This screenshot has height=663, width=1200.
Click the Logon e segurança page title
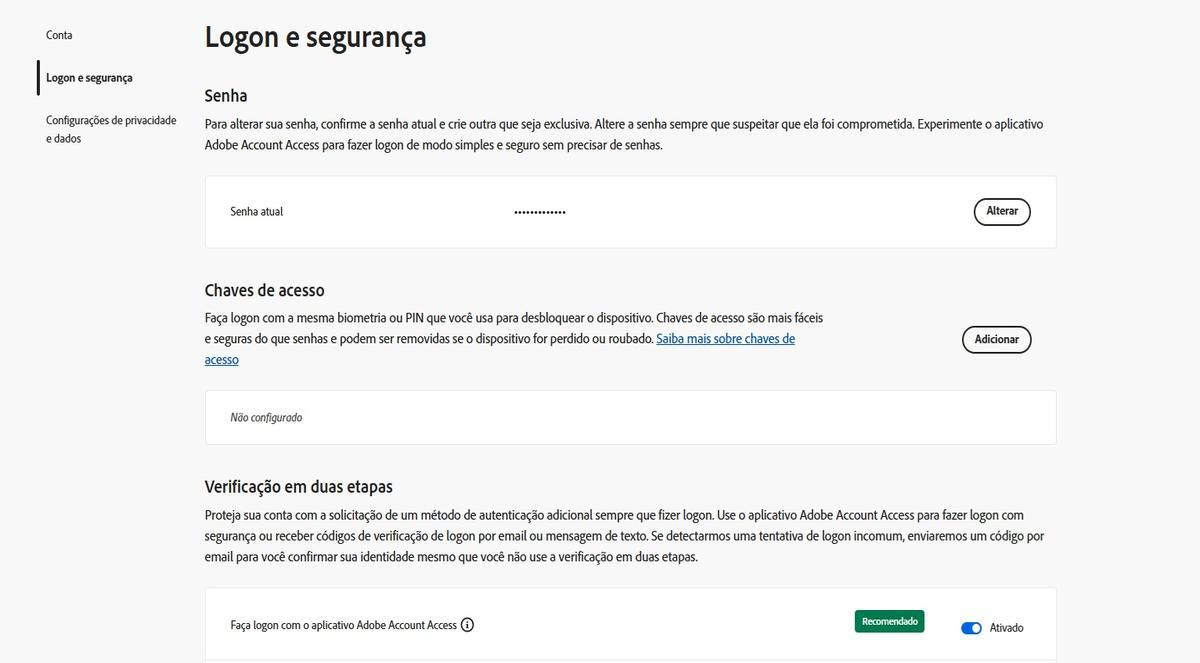(x=315, y=37)
